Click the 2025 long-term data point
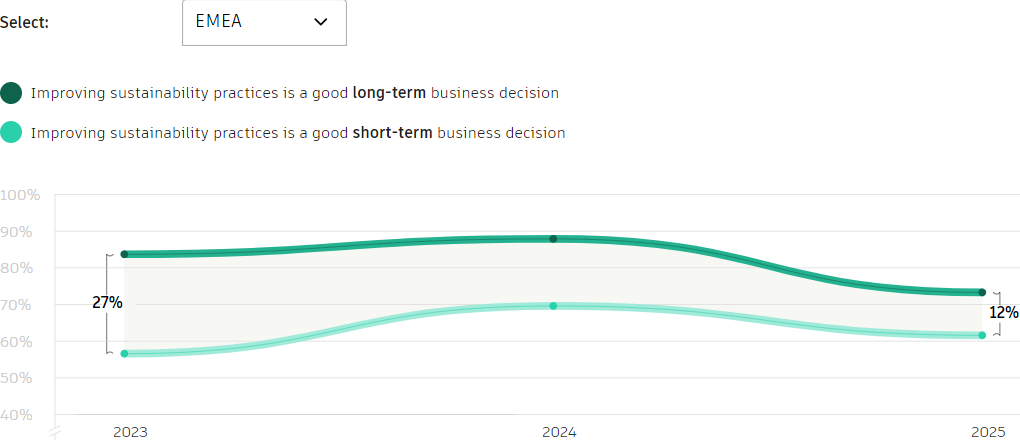 click(982, 292)
